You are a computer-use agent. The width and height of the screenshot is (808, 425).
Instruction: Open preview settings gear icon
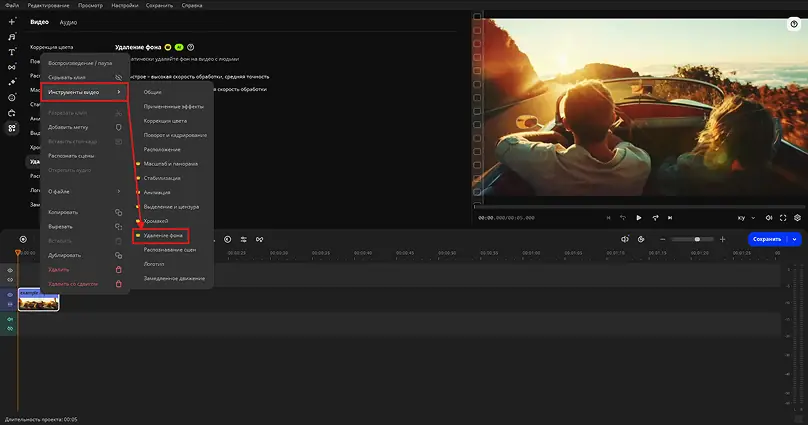point(797,218)
